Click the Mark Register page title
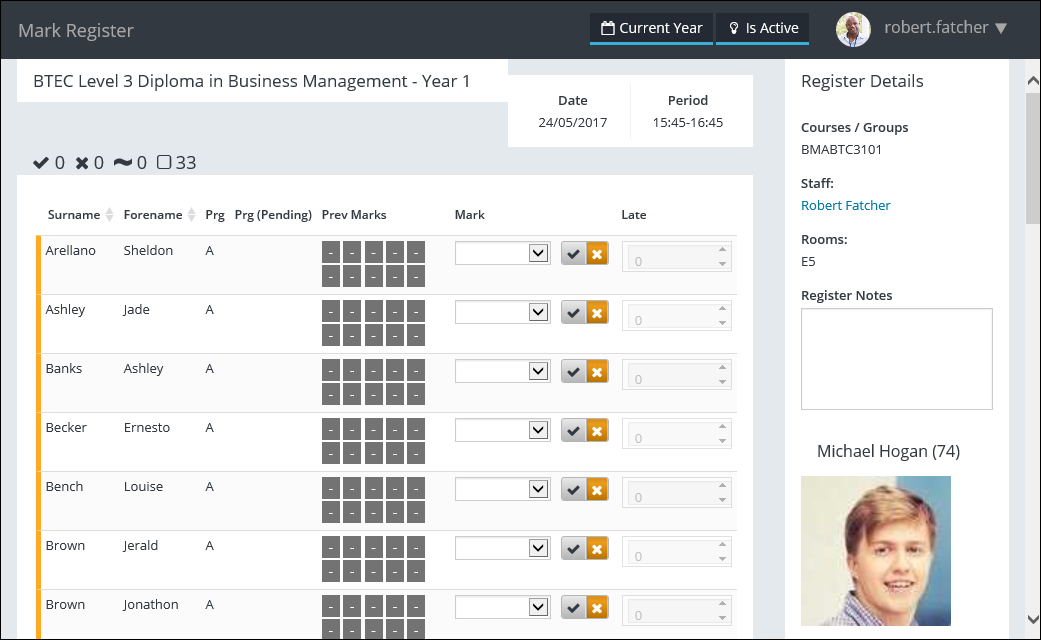1041x640 pixels. point(76,31)
